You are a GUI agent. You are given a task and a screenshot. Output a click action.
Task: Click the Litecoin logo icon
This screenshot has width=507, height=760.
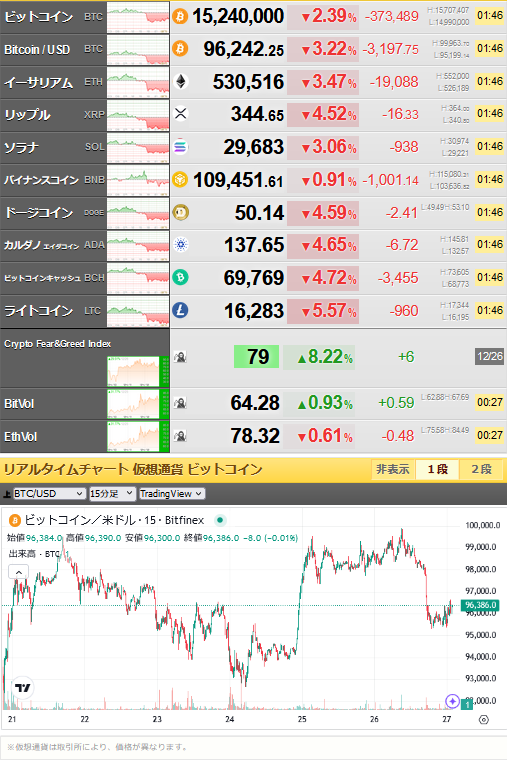pyautogui.click(x=180, y=310)
